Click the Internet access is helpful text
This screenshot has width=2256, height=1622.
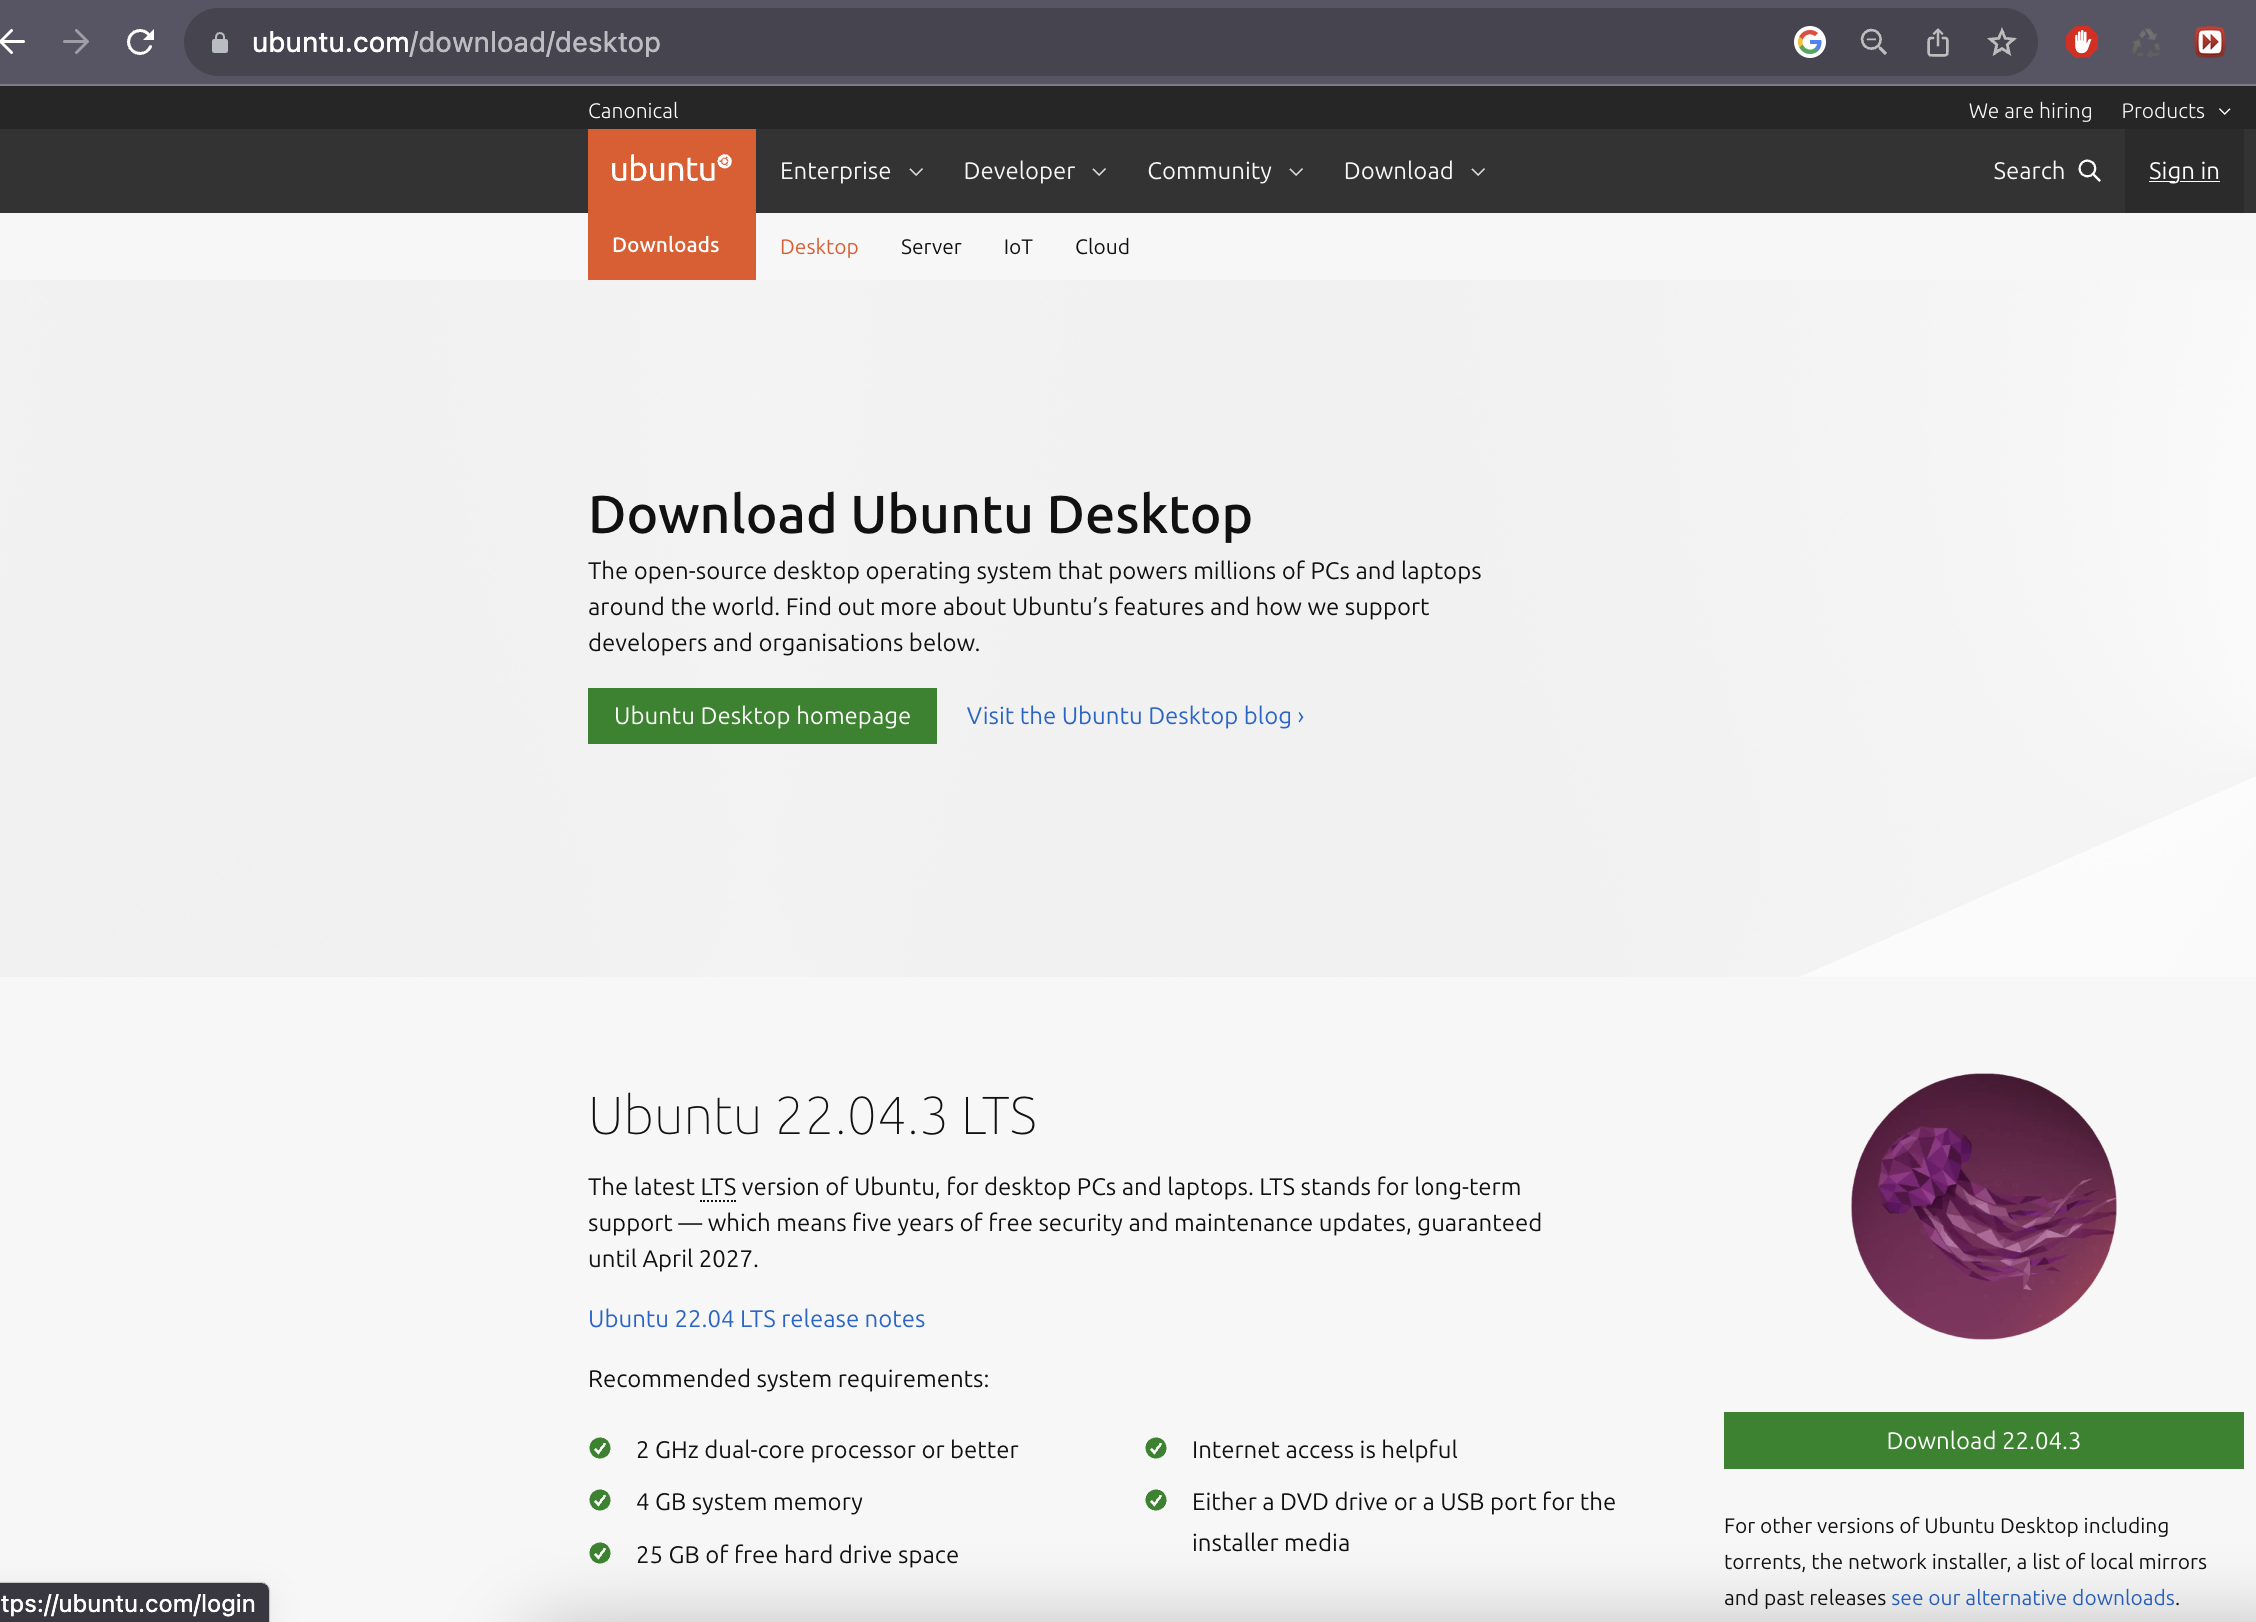[x=1324, y=1450]
